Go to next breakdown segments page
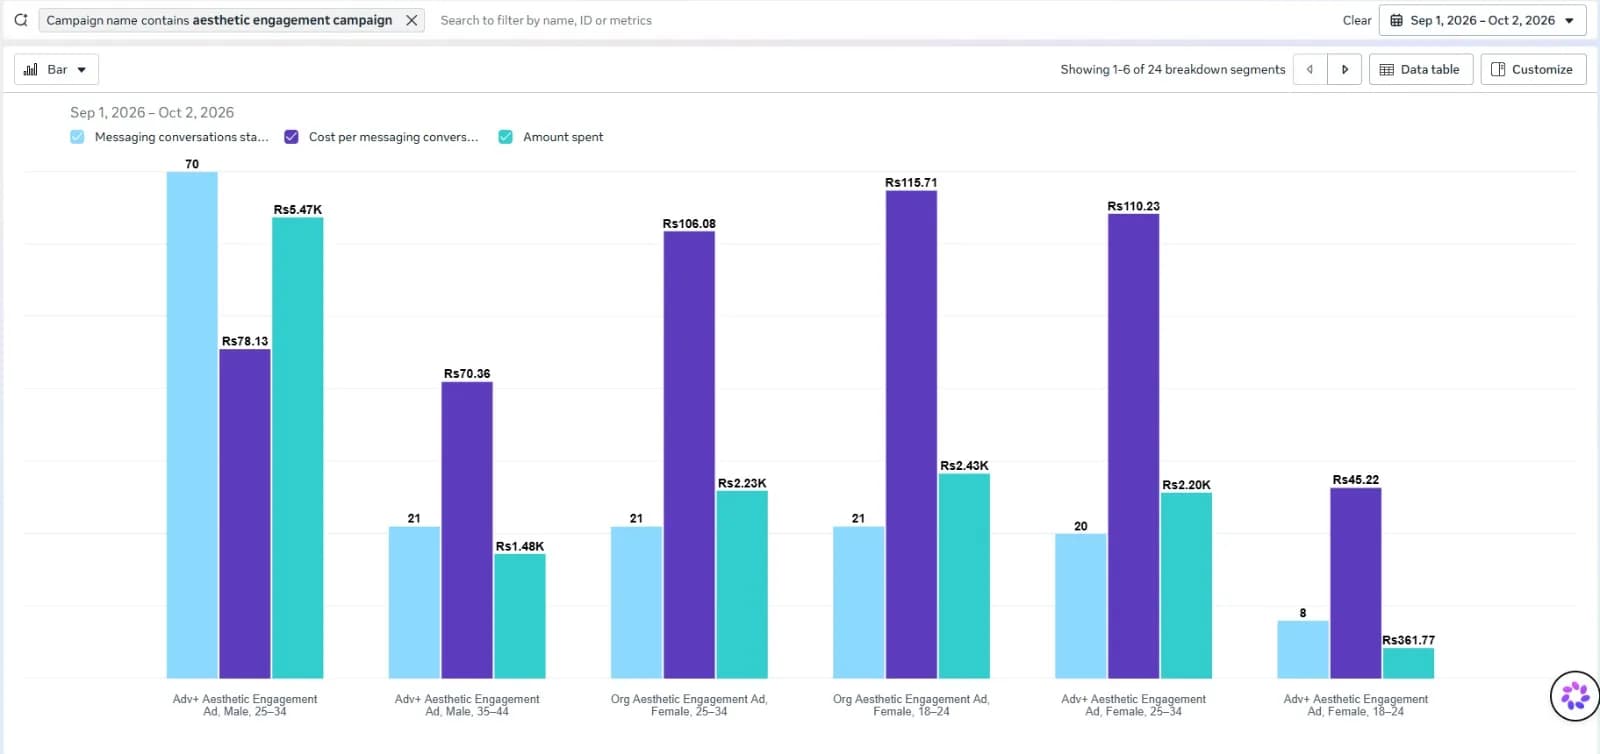Screen dimensions: 1600x754 click(x=1345, y=69)
